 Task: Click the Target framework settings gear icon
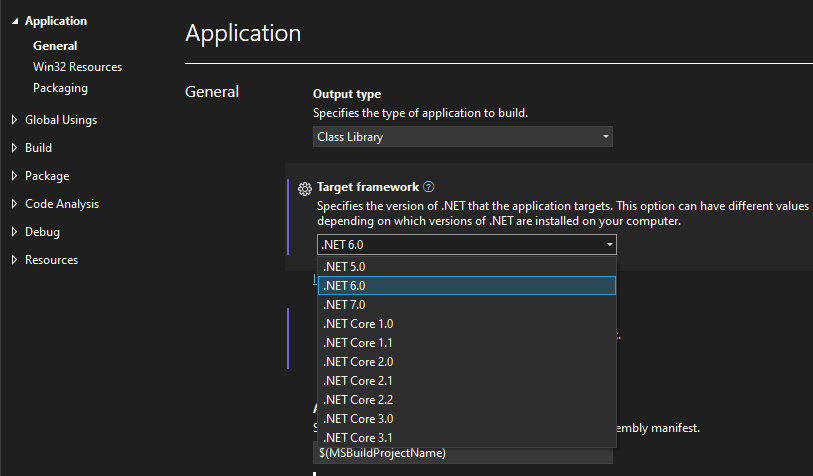pyautogui.click(x=305, y=189)
